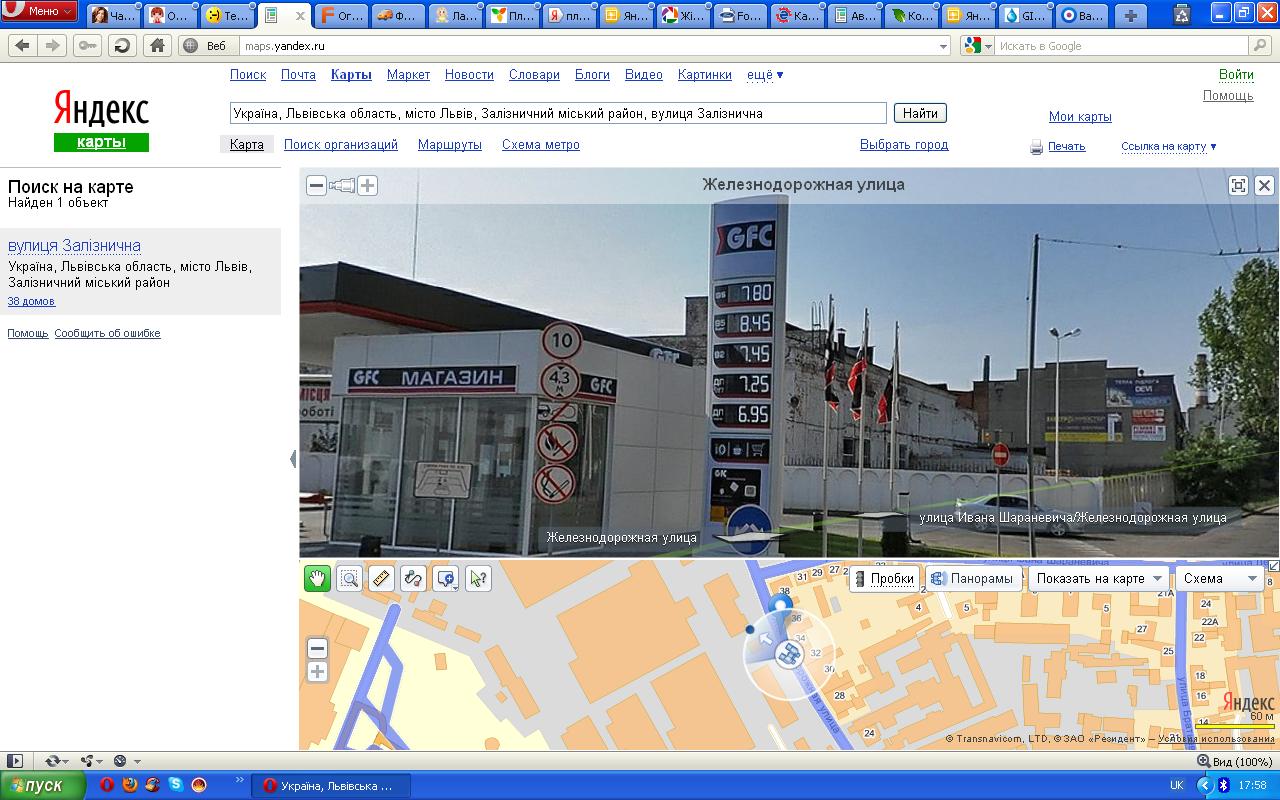Open the Вид (100%) zoom dropdown
The image size is (1280, 800).
(x=1234, y=761)
